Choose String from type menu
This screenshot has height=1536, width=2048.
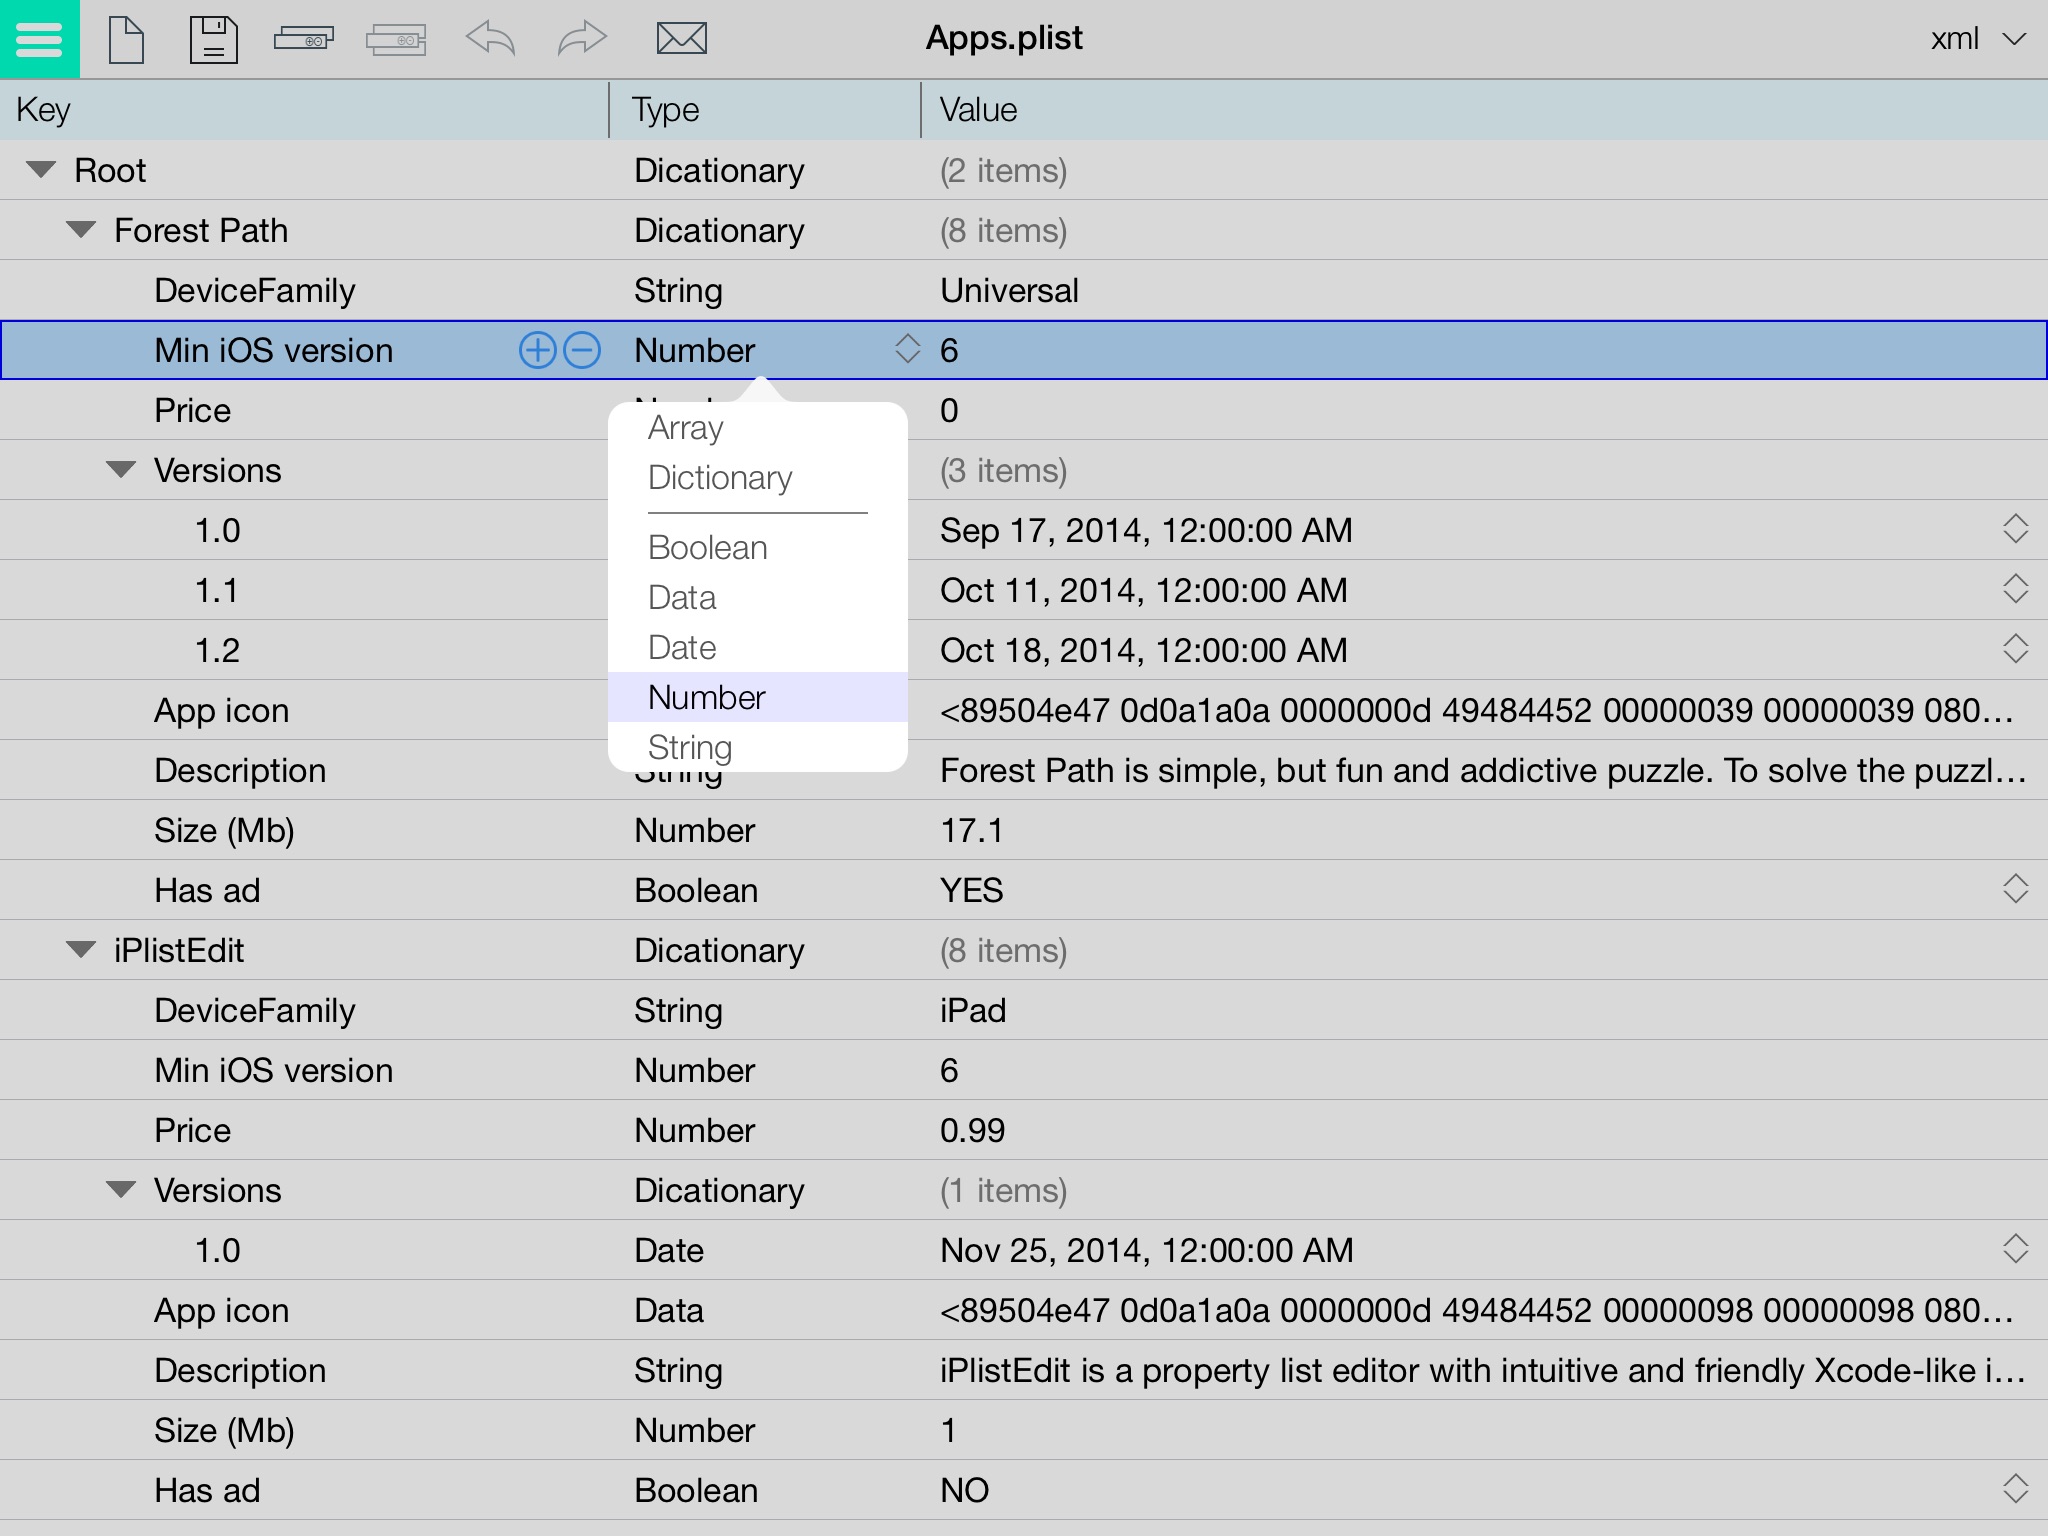pos(690,747)
